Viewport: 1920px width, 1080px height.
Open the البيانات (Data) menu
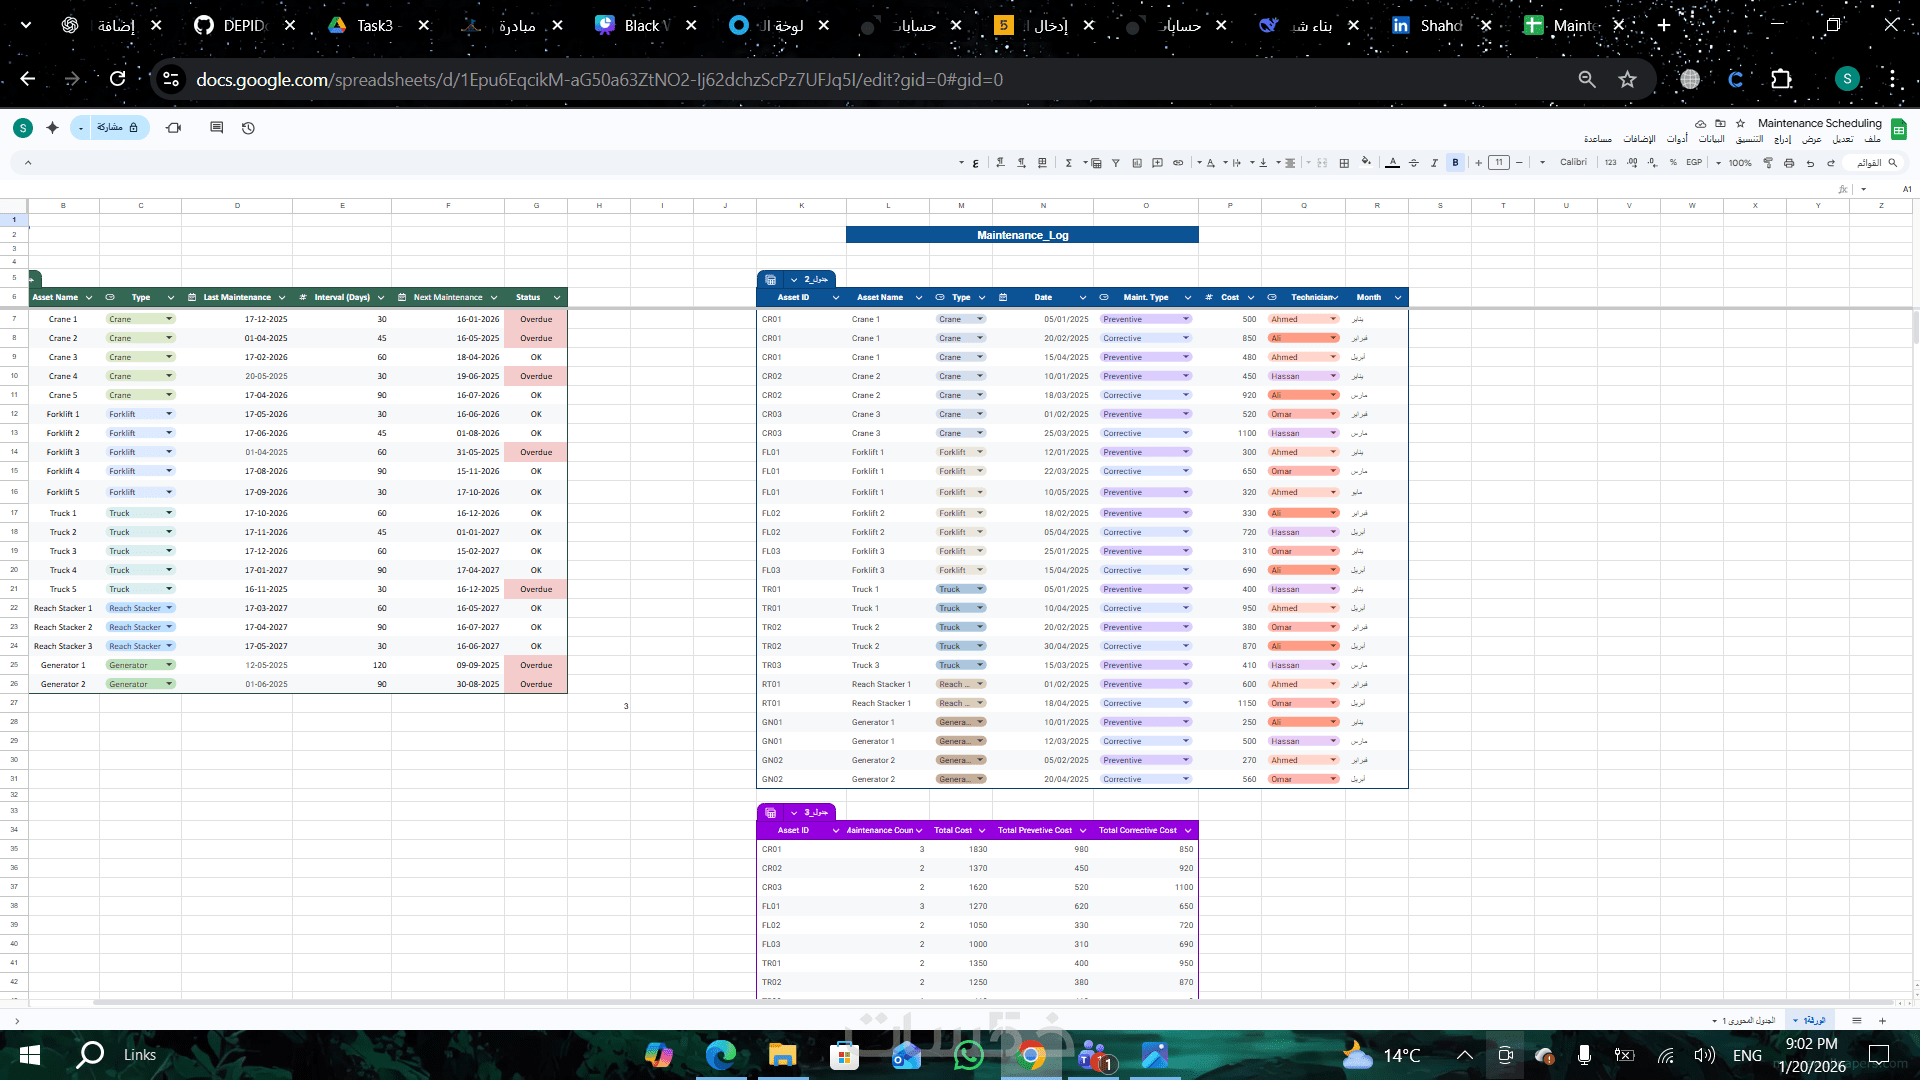pos(1711,139)
